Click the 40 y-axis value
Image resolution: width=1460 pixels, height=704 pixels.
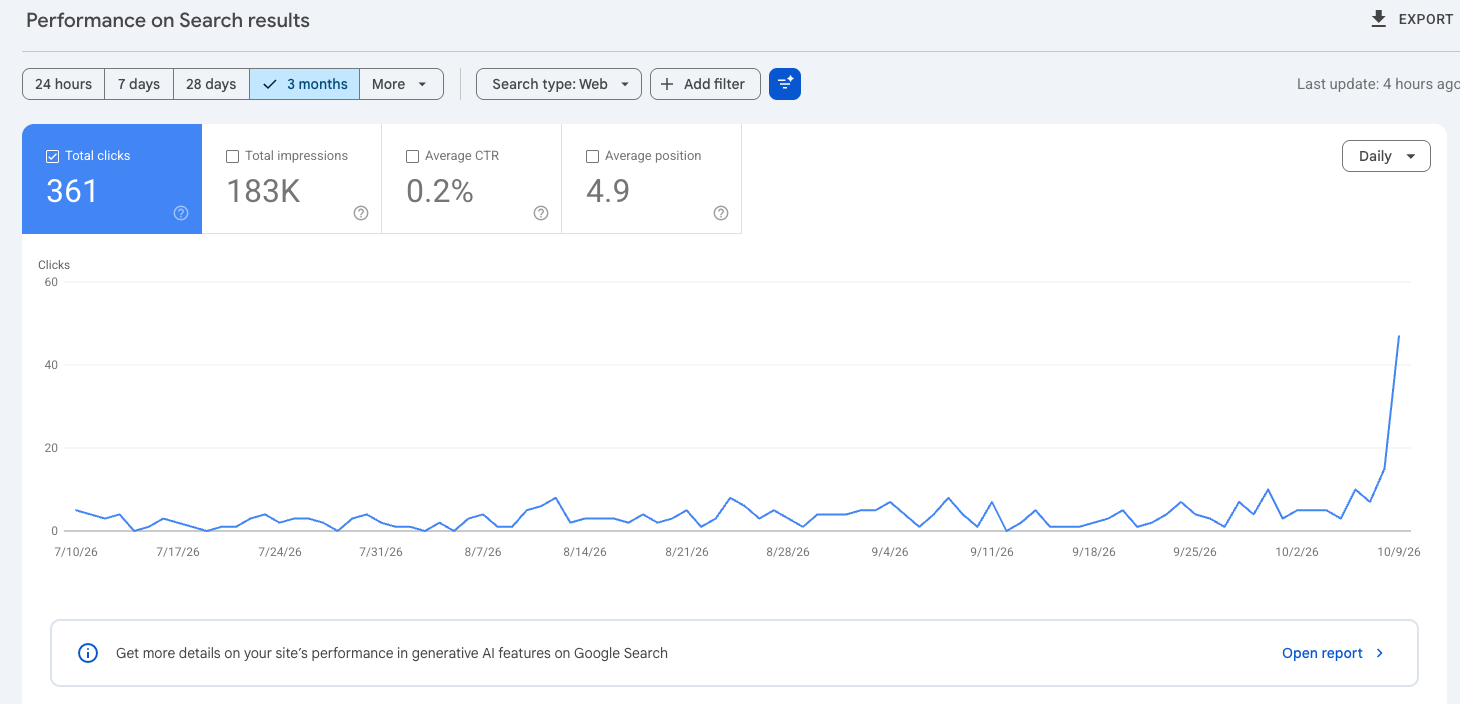pos(51,365)
